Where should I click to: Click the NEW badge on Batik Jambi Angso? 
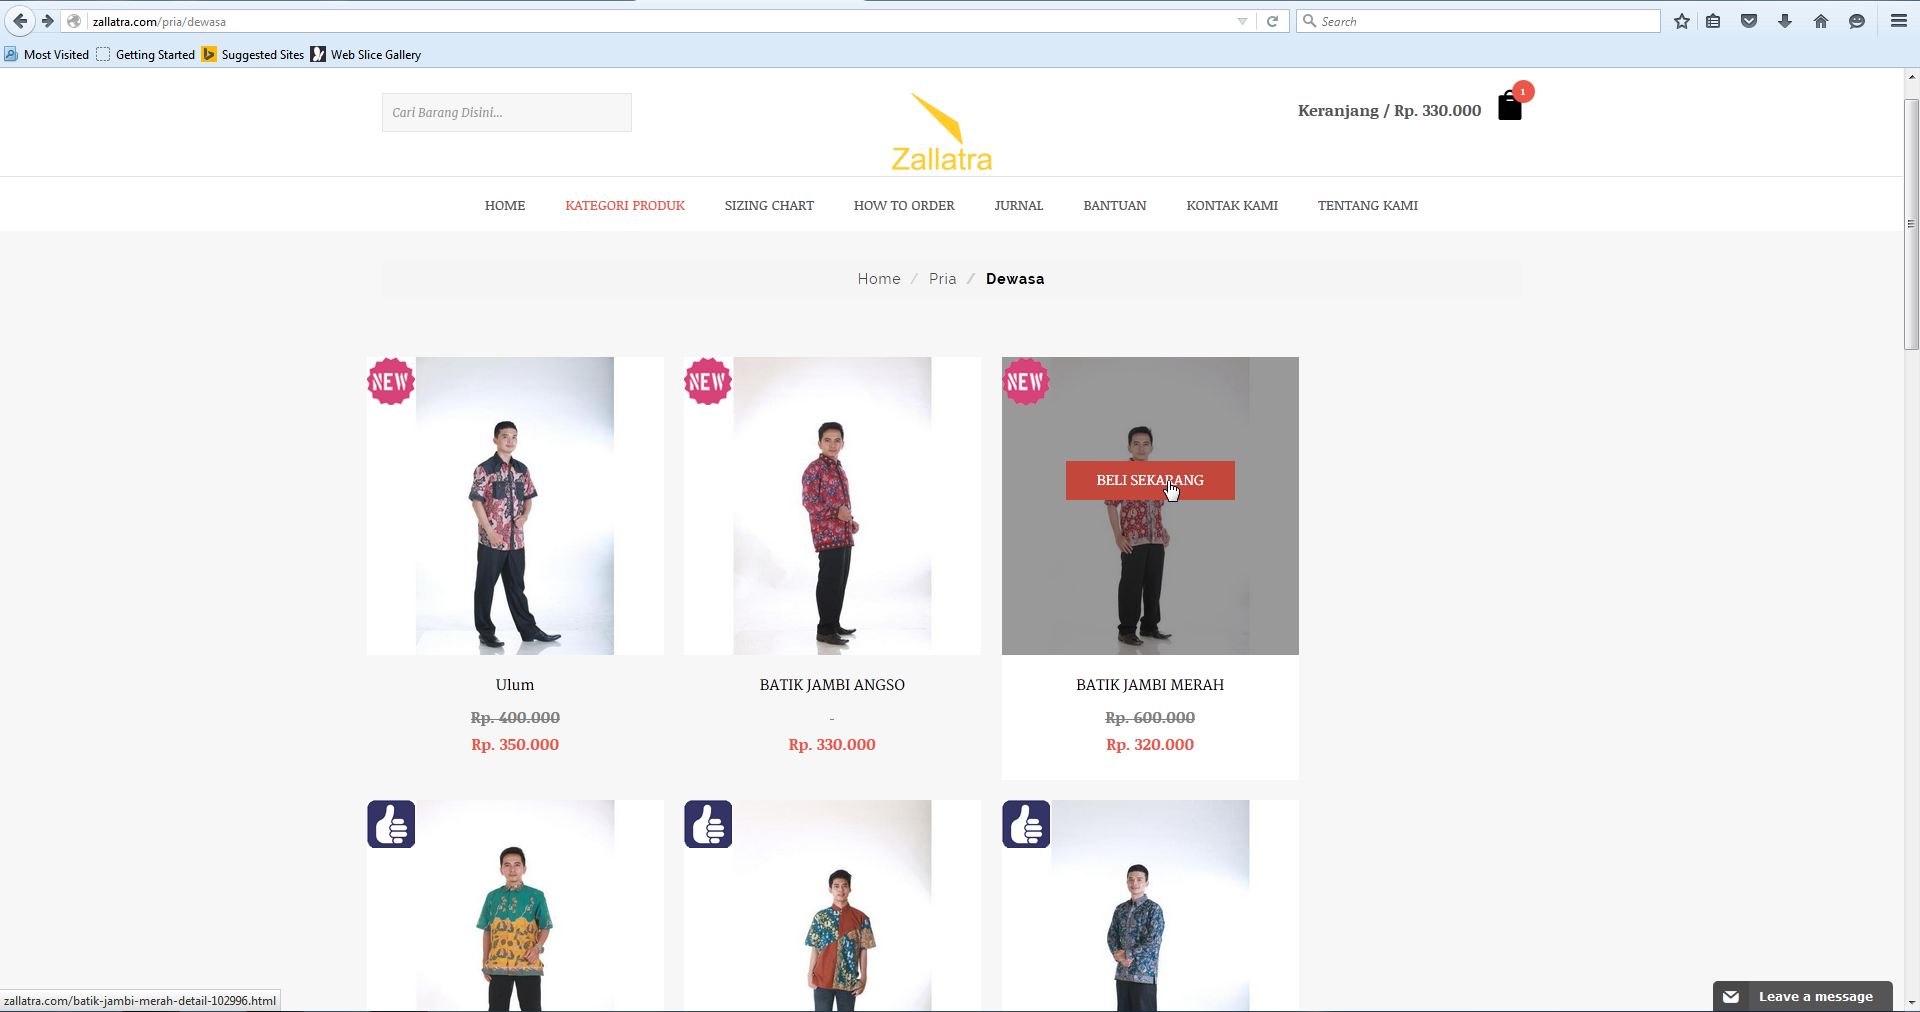pyautogui.click(x=708, y=381)
